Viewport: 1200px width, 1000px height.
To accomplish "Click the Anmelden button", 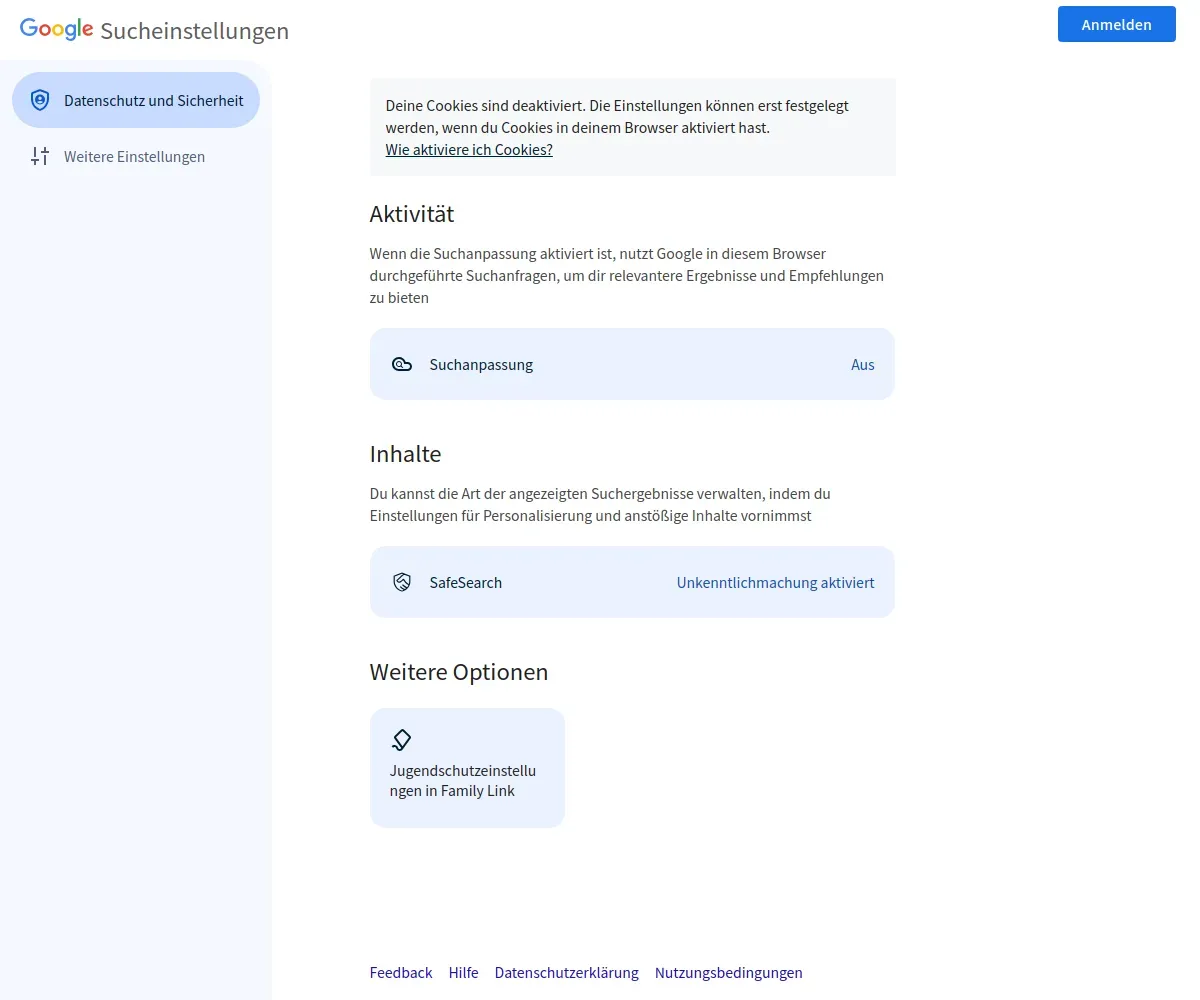I will pyautogui.click(x=1116, y=24).
